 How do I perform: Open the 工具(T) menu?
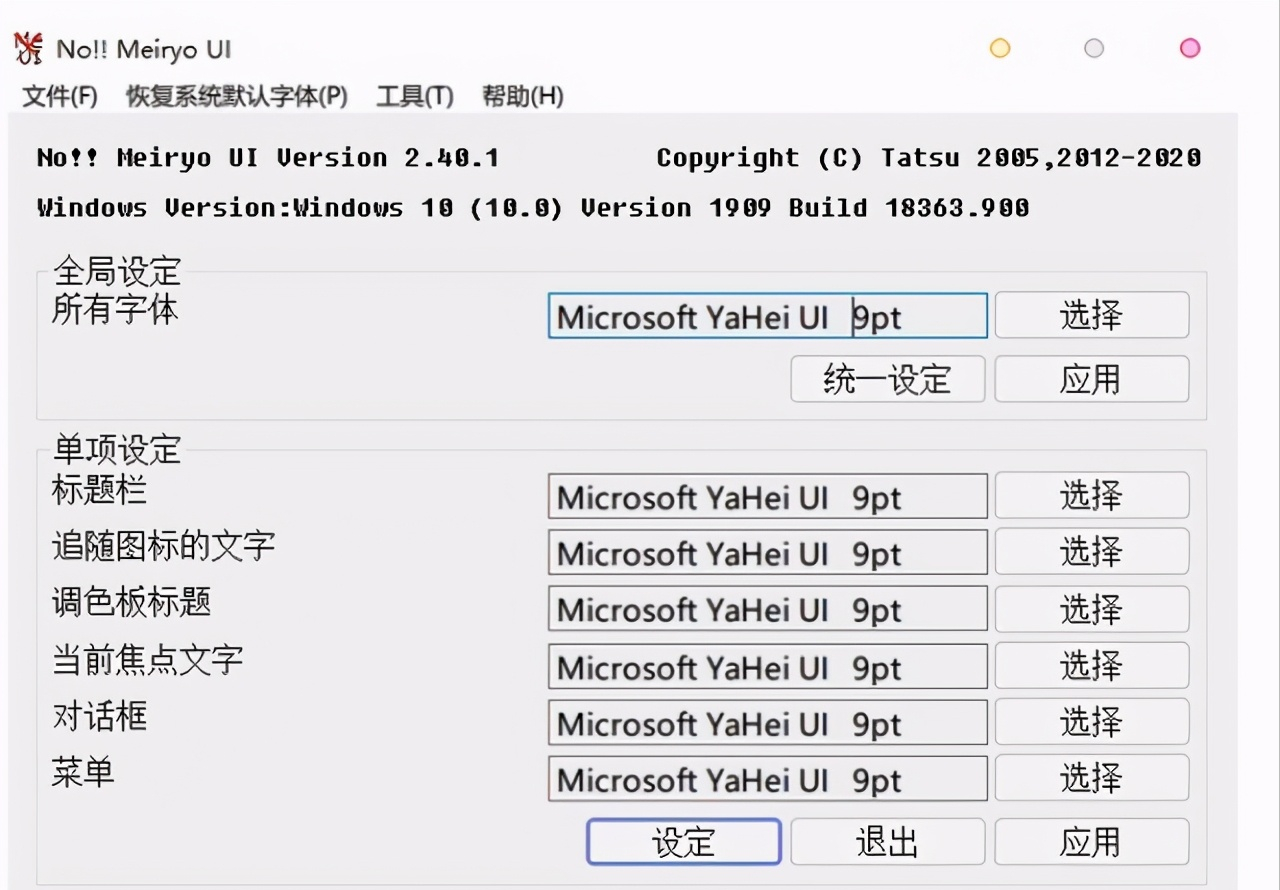[x=413, y=97]
